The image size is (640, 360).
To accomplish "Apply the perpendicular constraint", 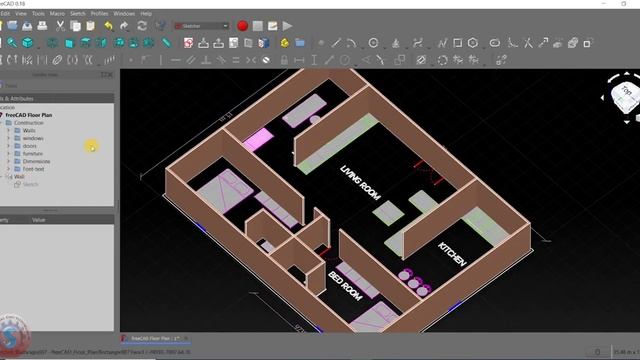I will 206,60.
